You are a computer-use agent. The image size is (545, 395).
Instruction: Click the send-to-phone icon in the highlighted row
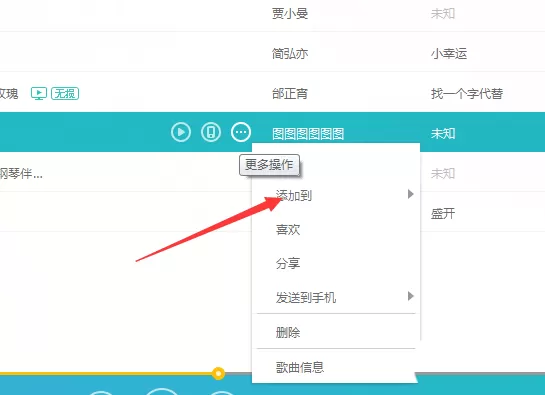click(211, 132)
